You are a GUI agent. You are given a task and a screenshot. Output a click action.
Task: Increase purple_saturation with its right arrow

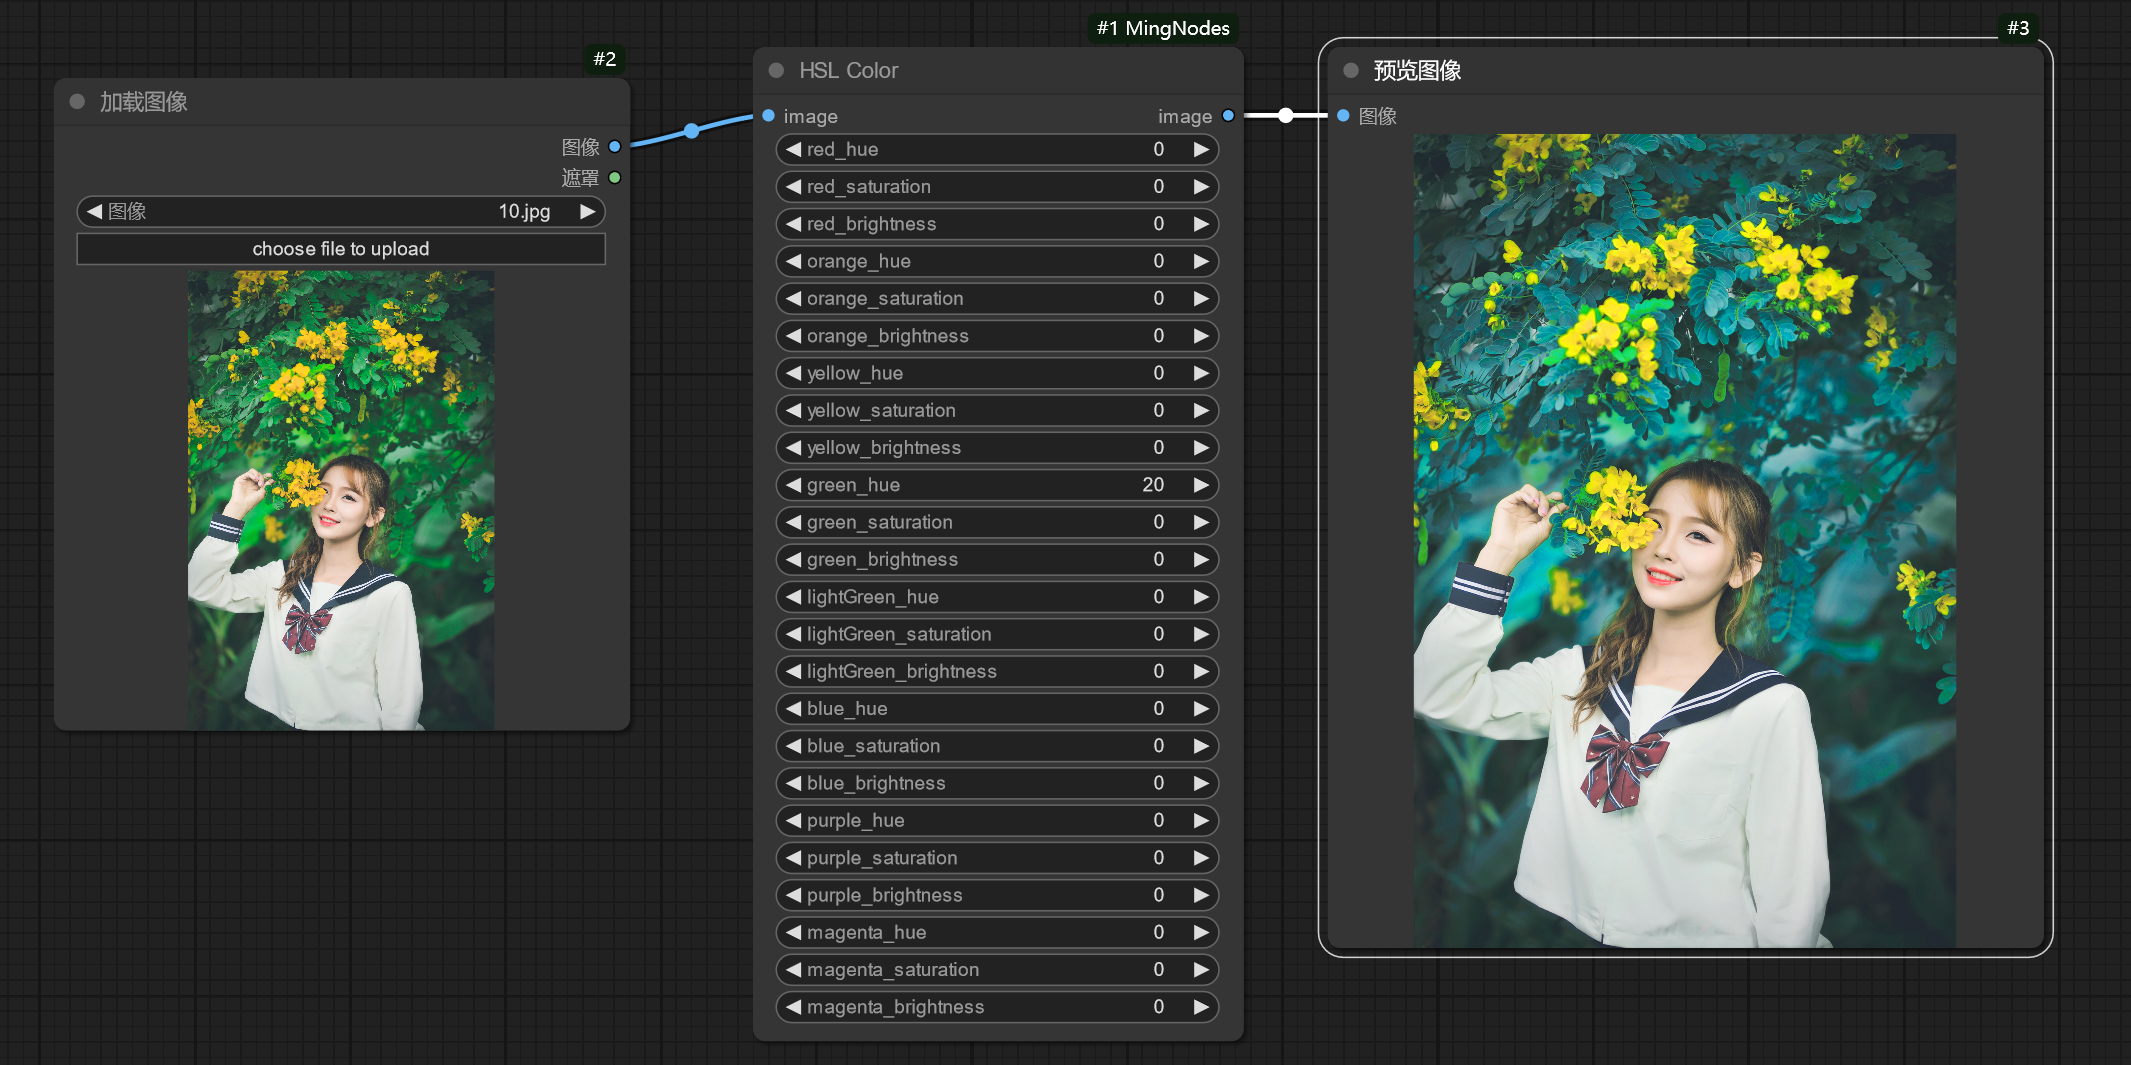coord(1201,858)
